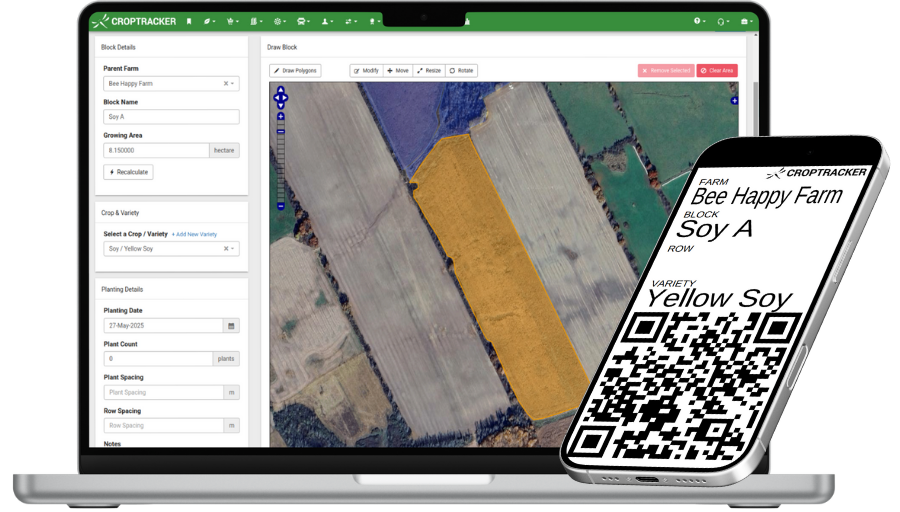Open the award ribbon menu in navbar

374,21
